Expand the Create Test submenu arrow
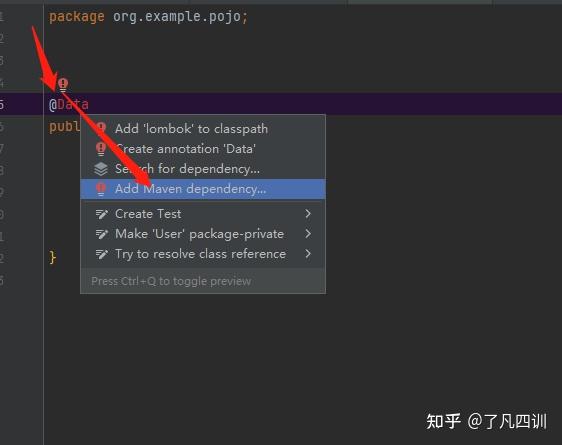The width and height of the screenshot is (562, 445). click(x=308, y=214)
